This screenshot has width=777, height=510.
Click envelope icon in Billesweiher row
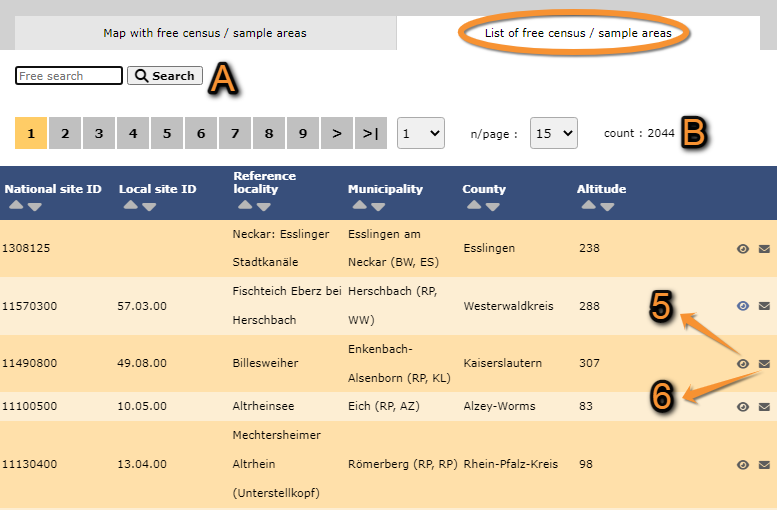point(764,364)
